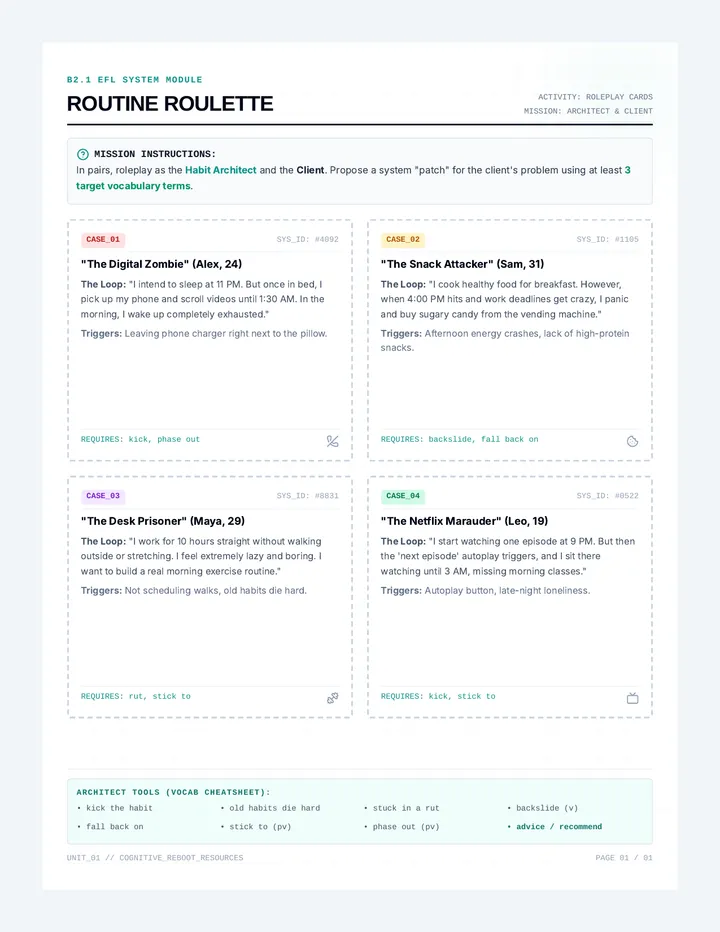Click the dumbbell icon in CASE_03 card
The height and width of the screenshot is (932, 720).
coord(332,698)
